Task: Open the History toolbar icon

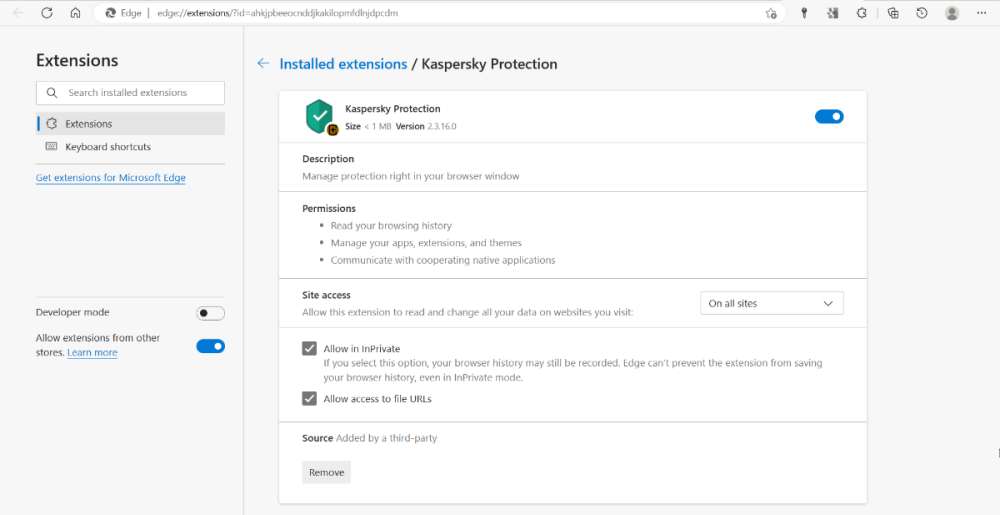Action: pos(922,13)
